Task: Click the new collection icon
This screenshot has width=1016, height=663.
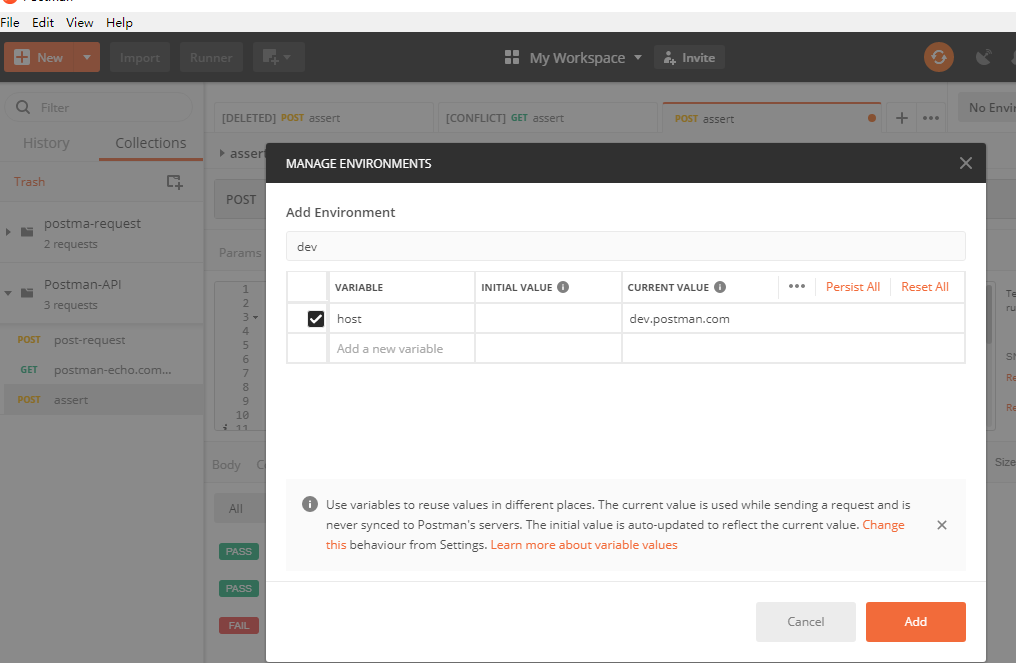Action: 174,182
